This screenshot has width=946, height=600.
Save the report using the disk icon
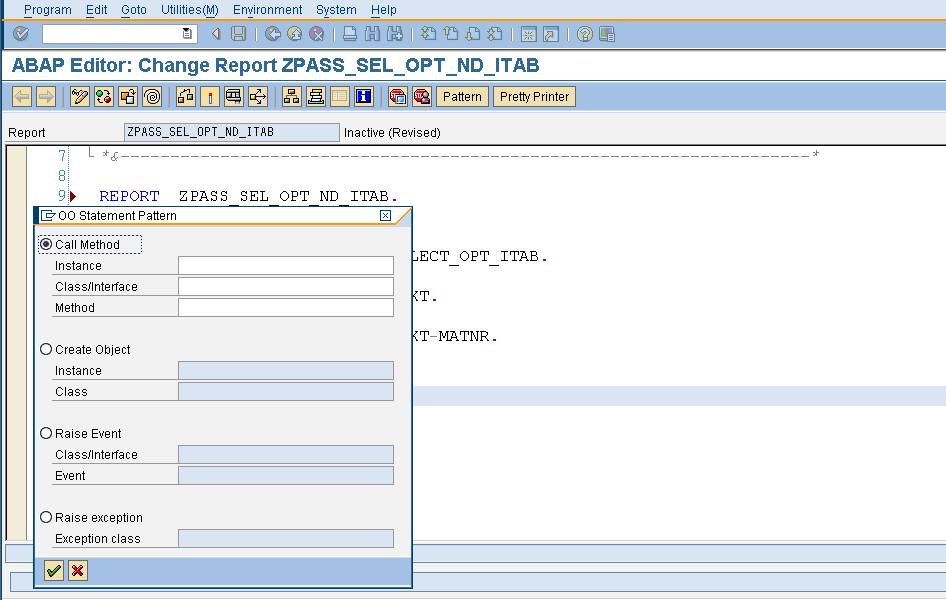coord(239,33)
